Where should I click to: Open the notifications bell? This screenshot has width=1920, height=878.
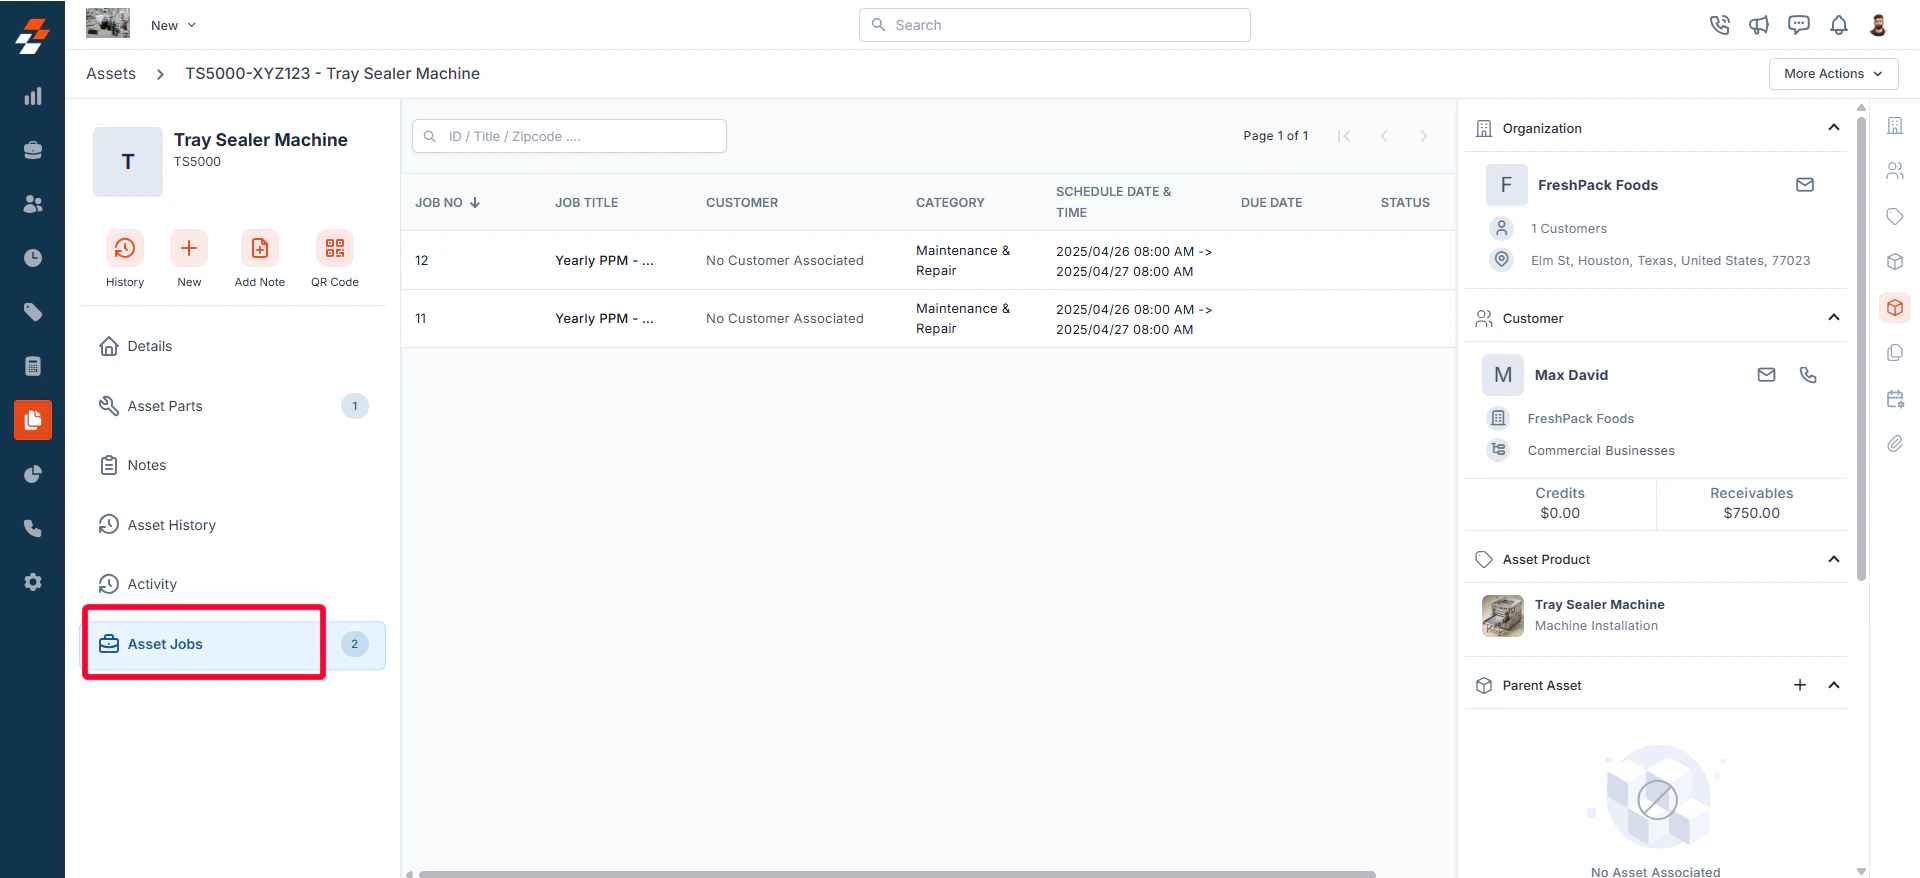coord(1839,25)
